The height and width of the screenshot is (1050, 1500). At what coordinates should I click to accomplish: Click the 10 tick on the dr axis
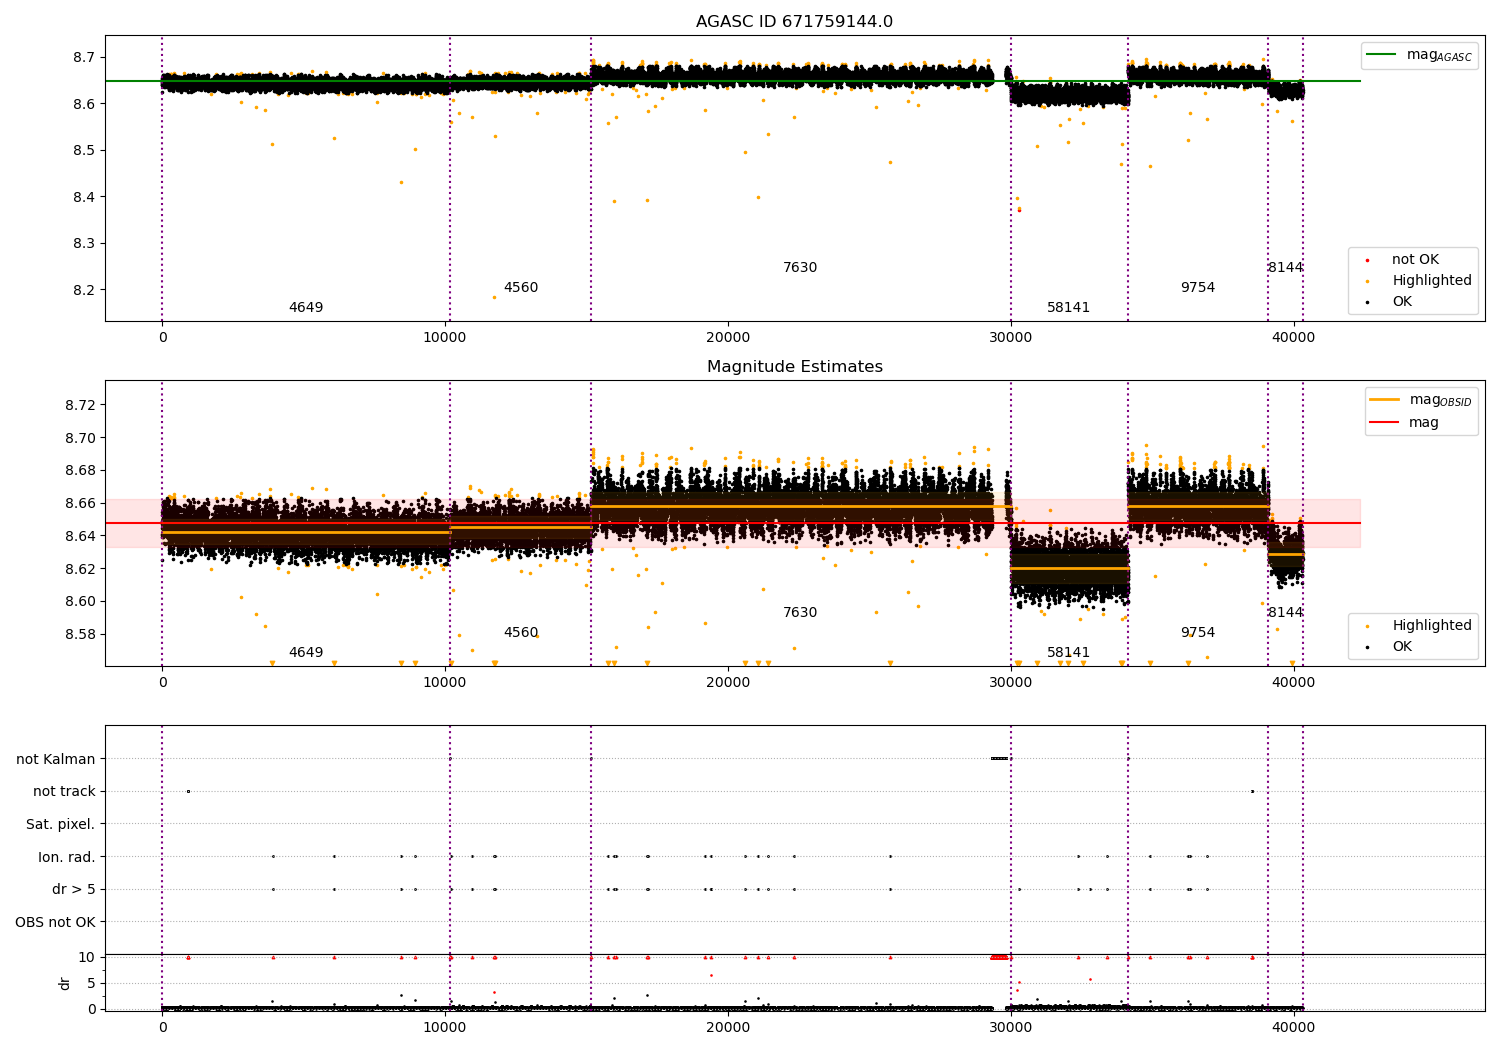pyautogui.click(x=87, y=958)
